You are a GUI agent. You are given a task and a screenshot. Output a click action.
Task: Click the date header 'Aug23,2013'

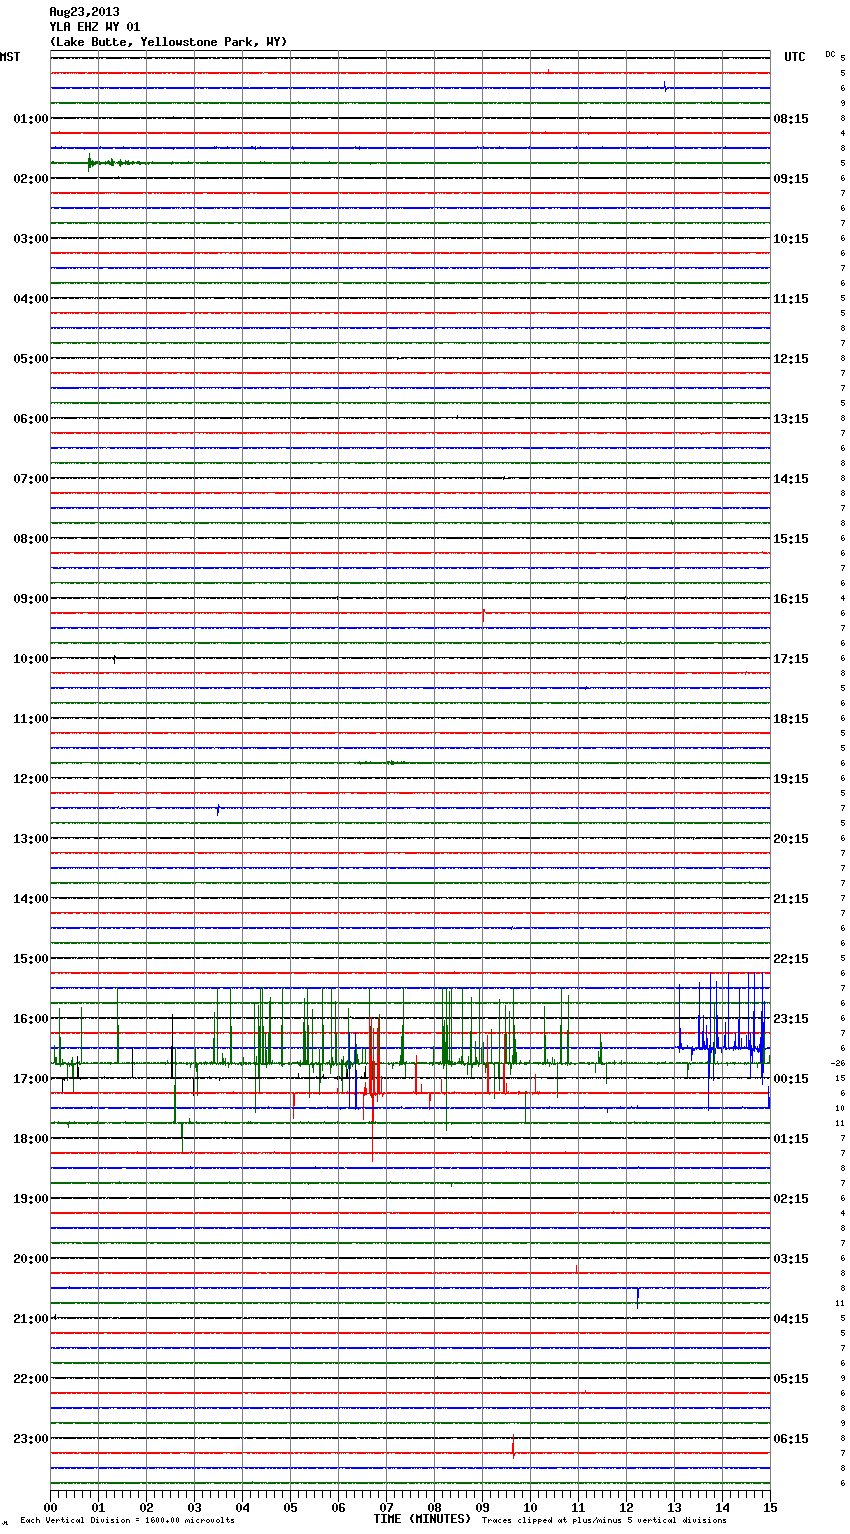click(84, 12)
